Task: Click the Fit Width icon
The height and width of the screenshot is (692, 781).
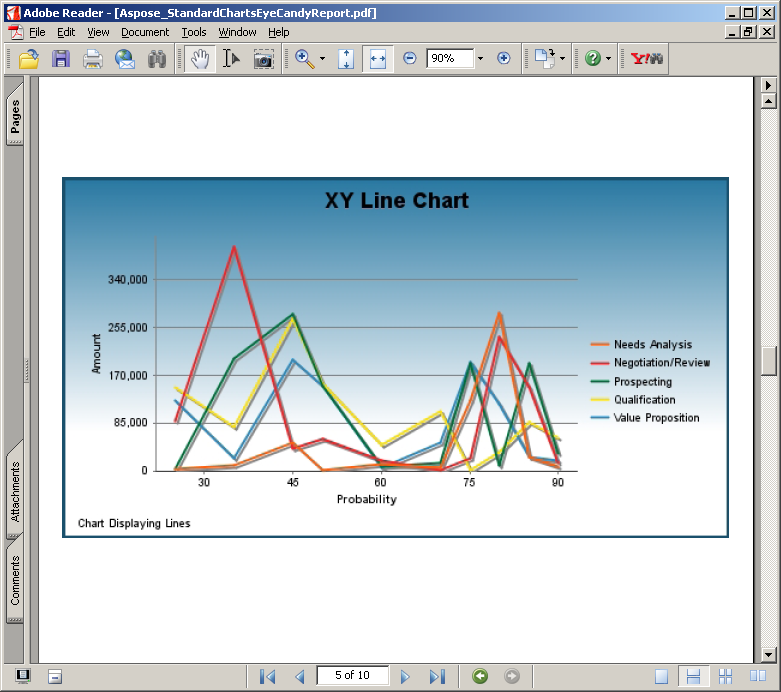Action: click(x=377, y=59)
